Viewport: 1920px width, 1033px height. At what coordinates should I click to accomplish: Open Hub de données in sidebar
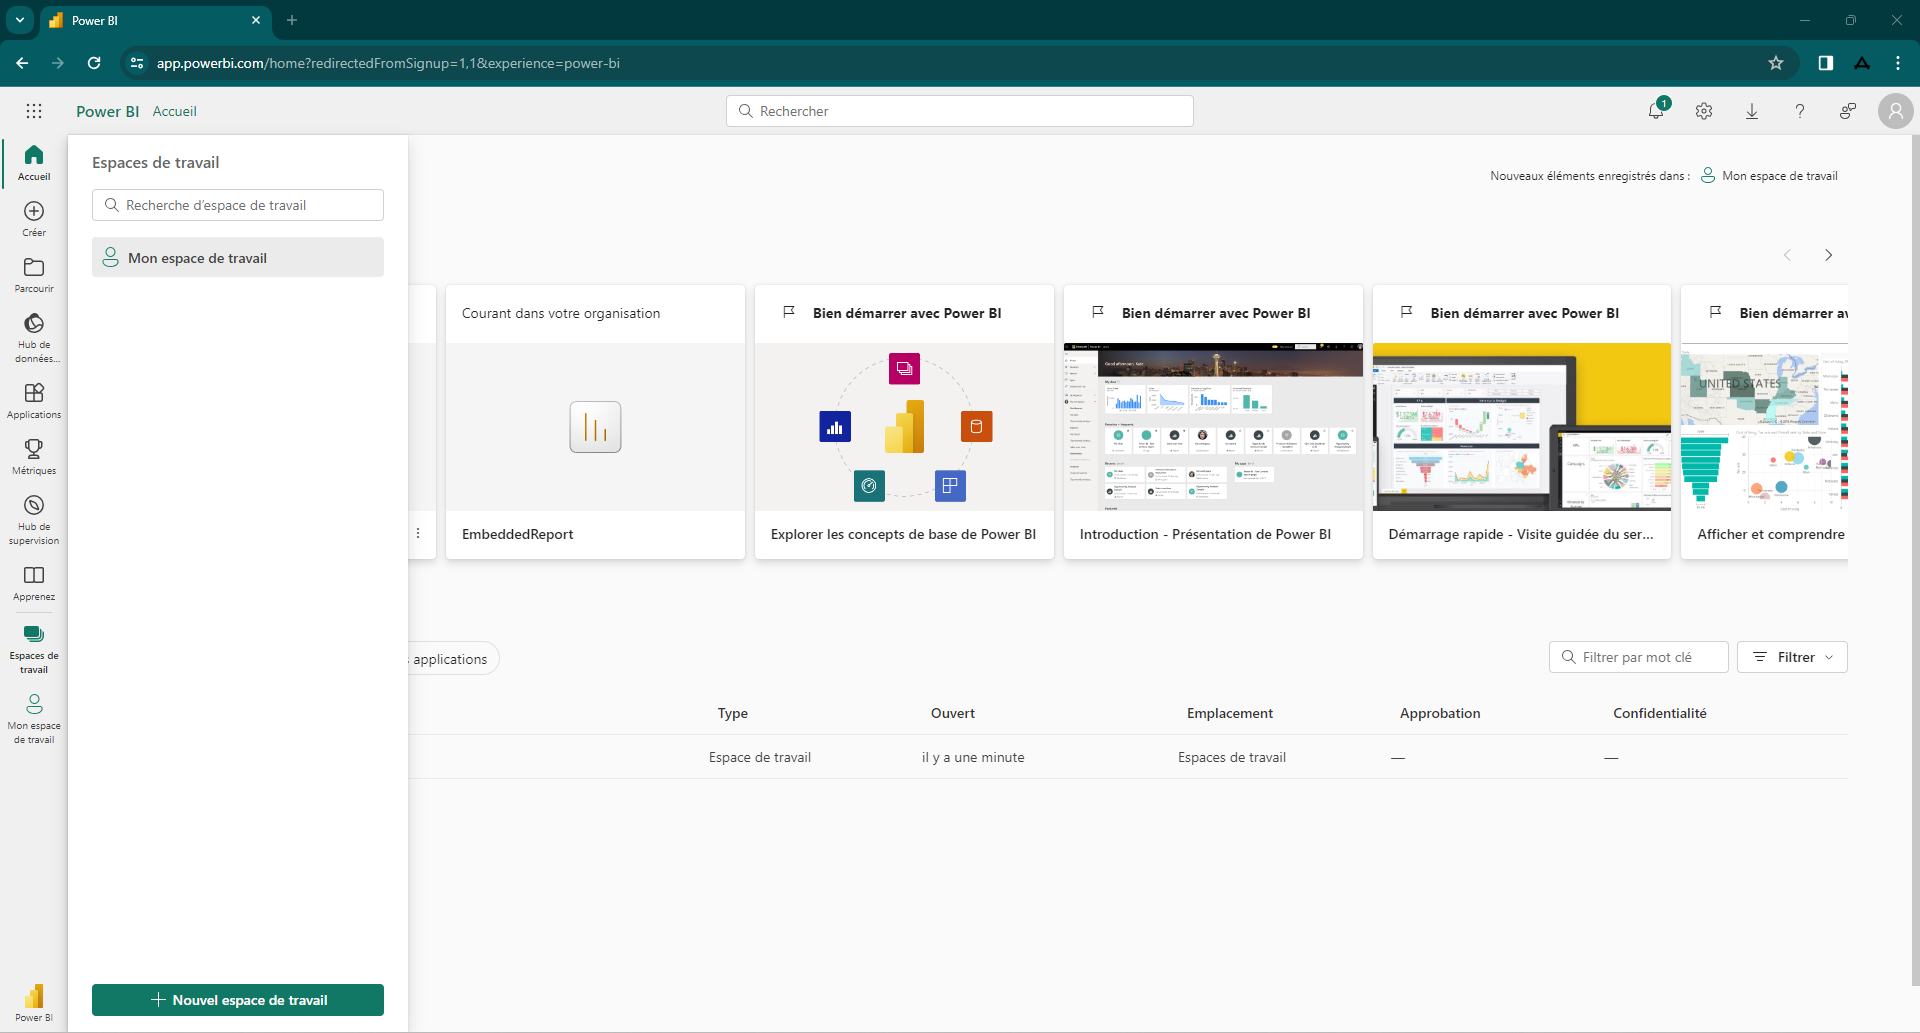pos(34,337)
